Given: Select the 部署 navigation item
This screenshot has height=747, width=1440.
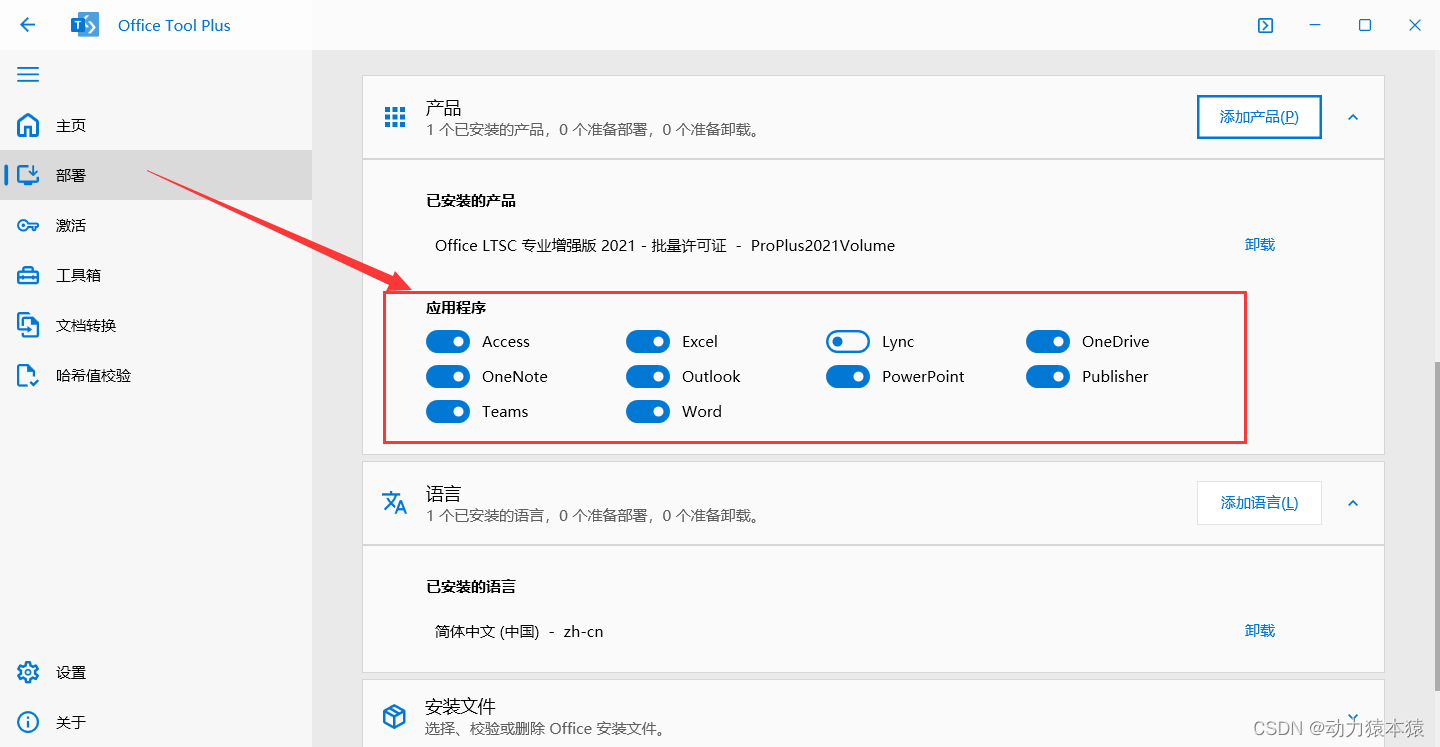Looking at the screenshot, I should point(156,175).
